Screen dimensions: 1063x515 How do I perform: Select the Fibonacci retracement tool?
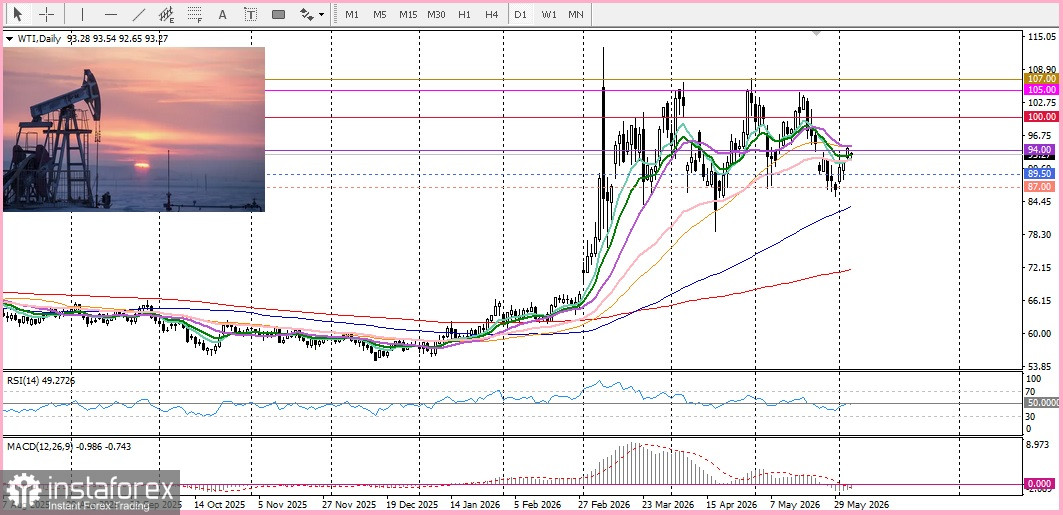tap(195, 14)
